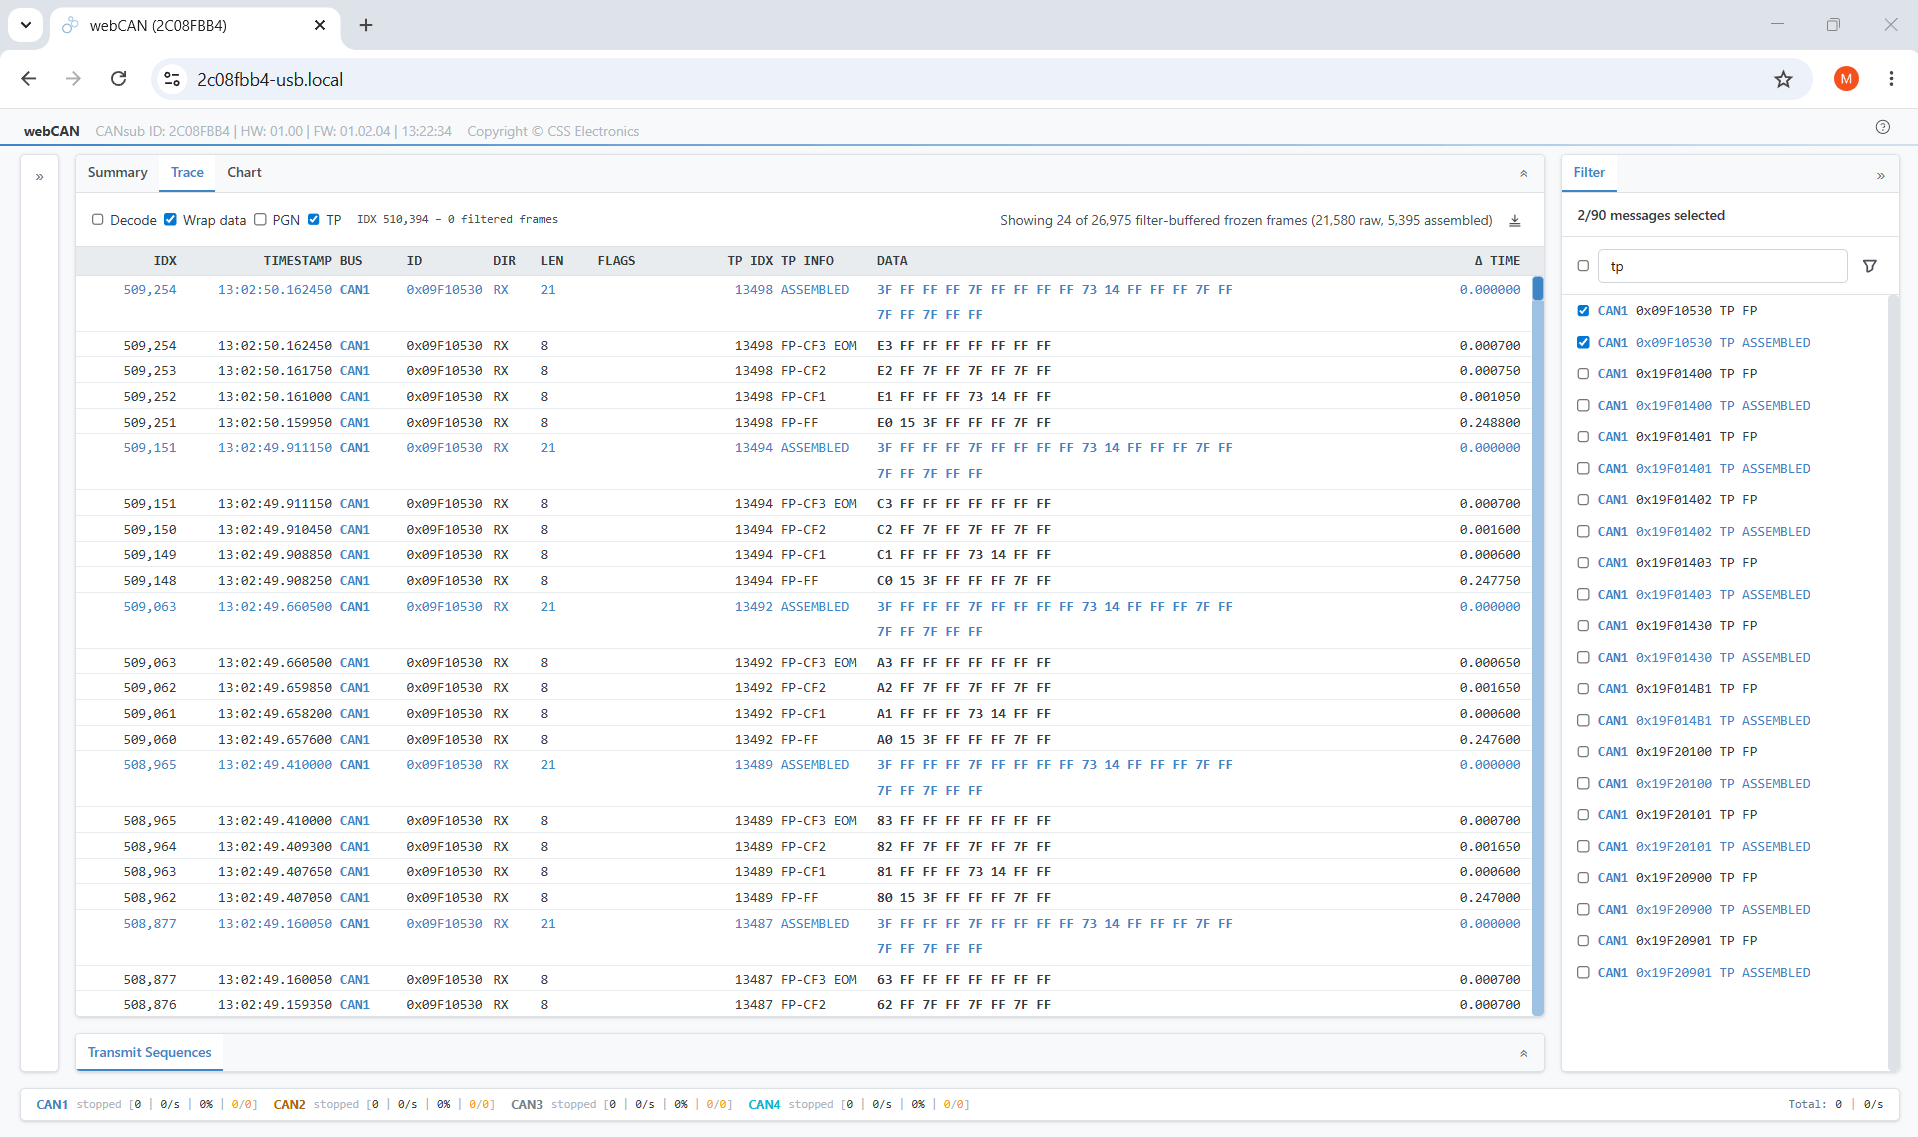The image size is (1918, 1137).
Task: Click the DATA column header
Action: pyautogui.click(x=892, y=261)
